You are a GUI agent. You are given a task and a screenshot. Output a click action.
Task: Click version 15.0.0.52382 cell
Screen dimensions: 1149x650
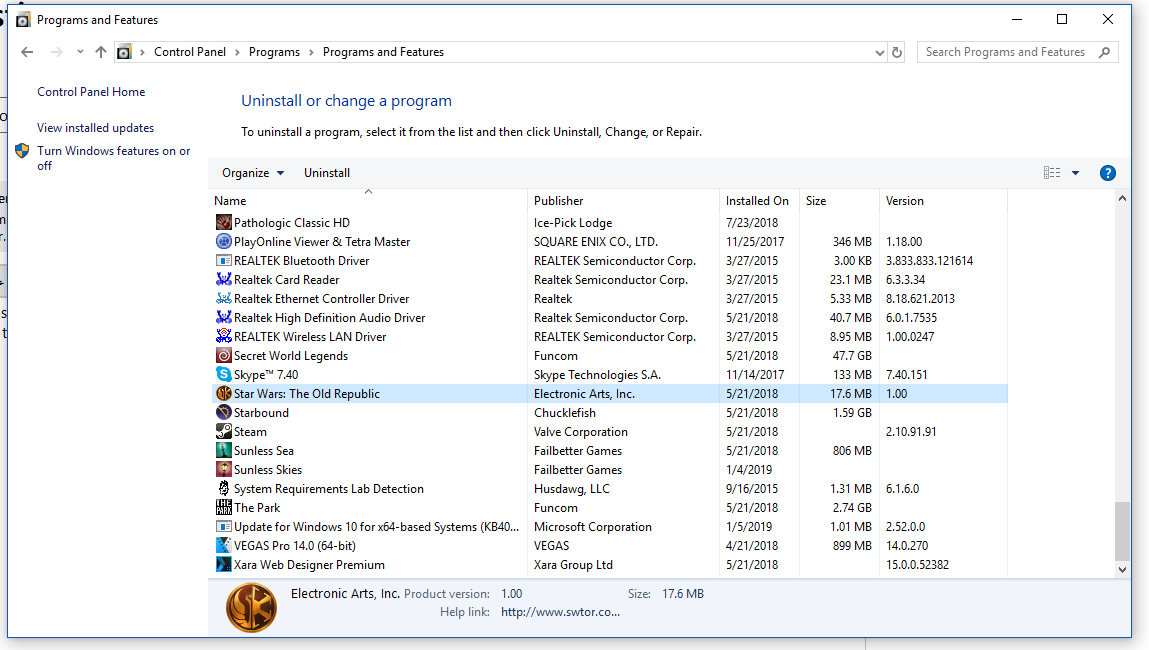[x=917, y=564]
